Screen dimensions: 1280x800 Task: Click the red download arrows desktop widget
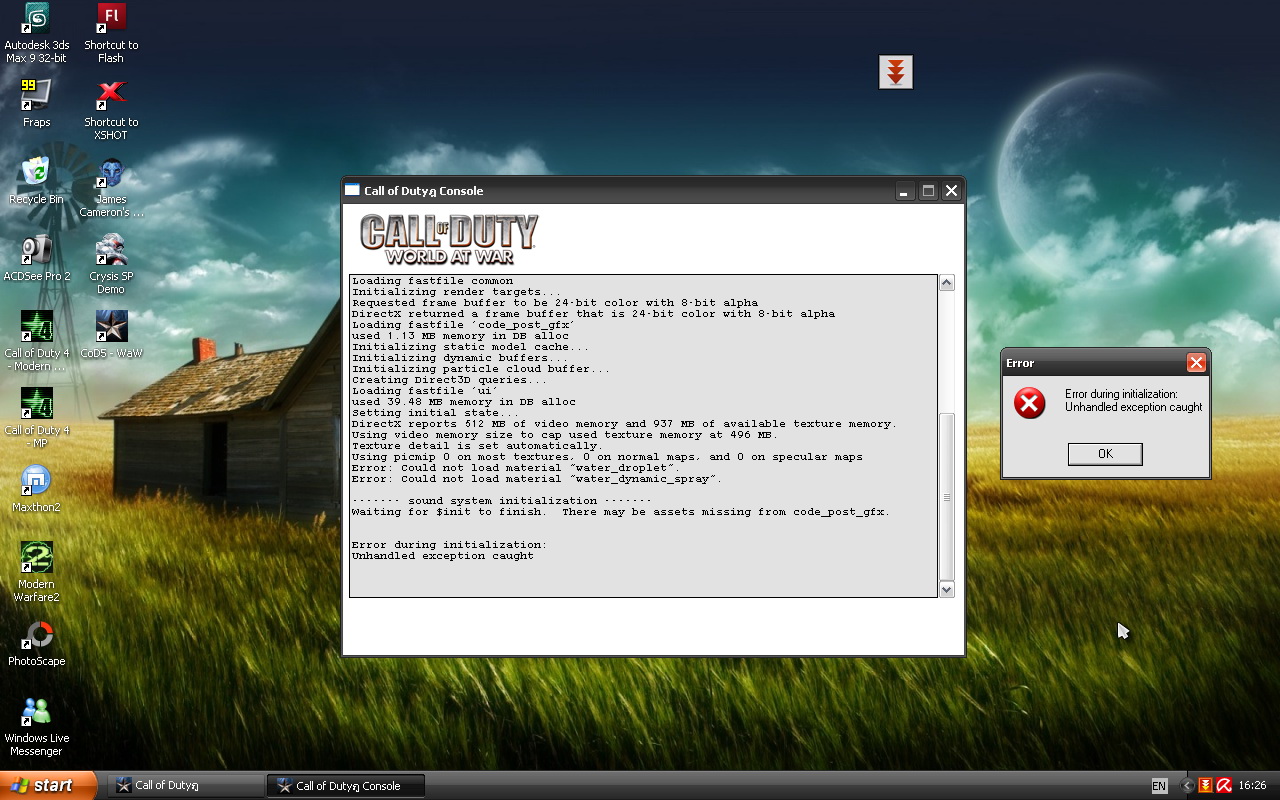click(x=896, y=72)
